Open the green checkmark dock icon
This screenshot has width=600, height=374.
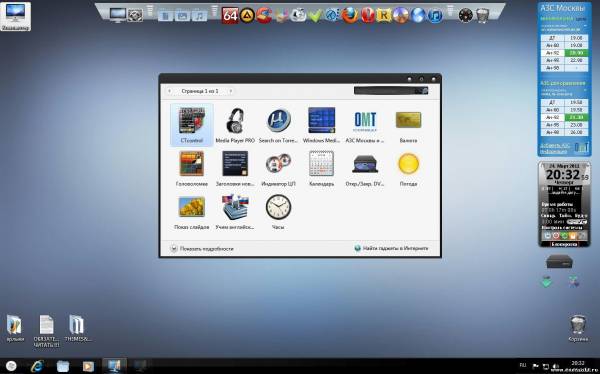315,16
